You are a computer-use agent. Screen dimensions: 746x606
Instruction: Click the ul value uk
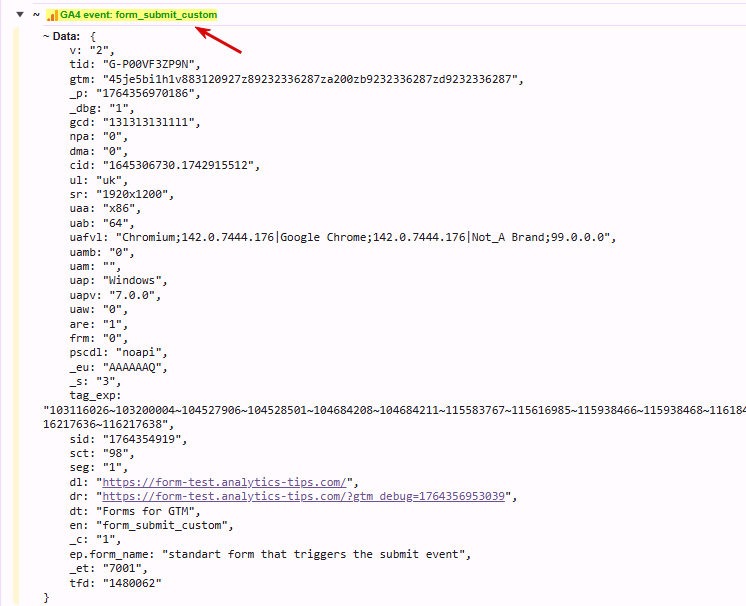coord(109,180)
